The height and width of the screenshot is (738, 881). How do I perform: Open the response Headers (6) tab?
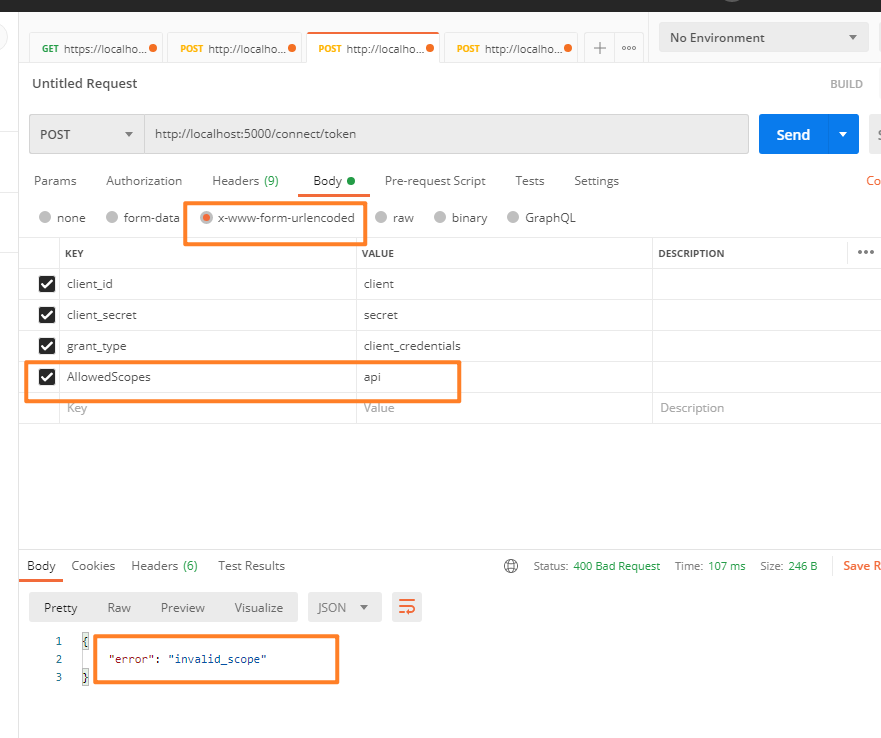[164, 566]
